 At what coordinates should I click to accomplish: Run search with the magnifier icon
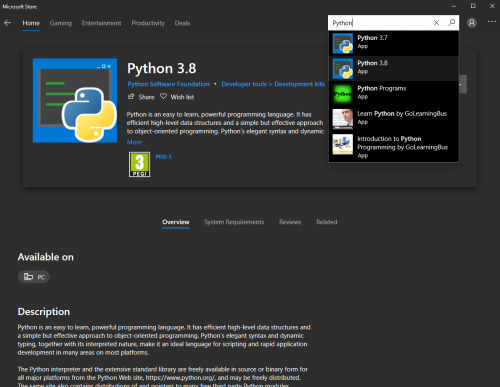[x=451, y=23]
